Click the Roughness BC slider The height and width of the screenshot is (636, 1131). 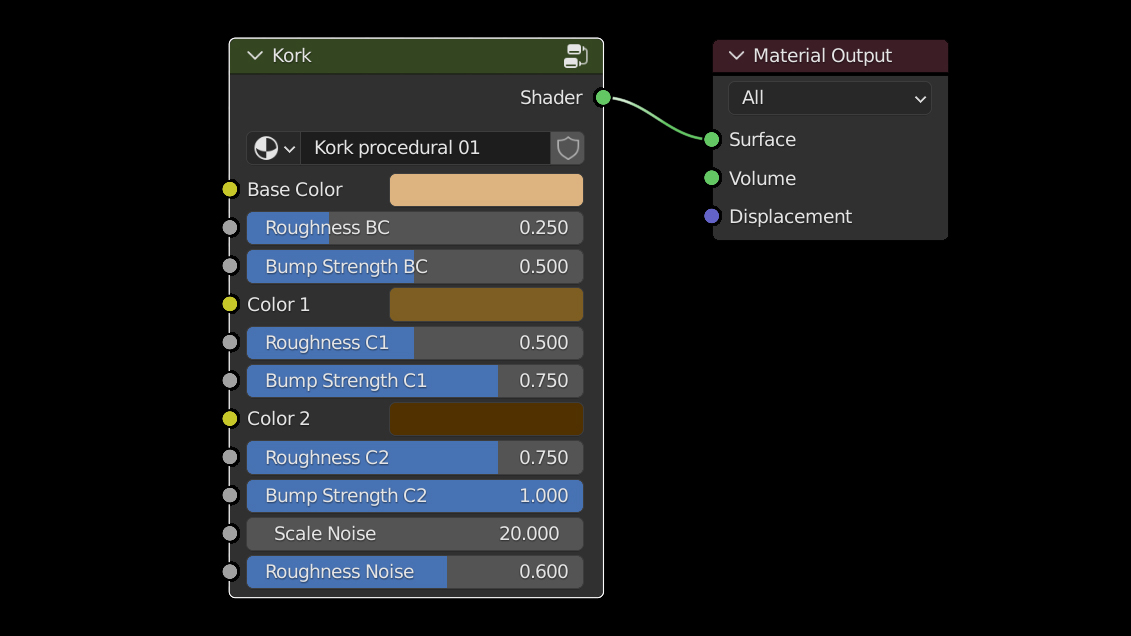(x=414, y=228)
